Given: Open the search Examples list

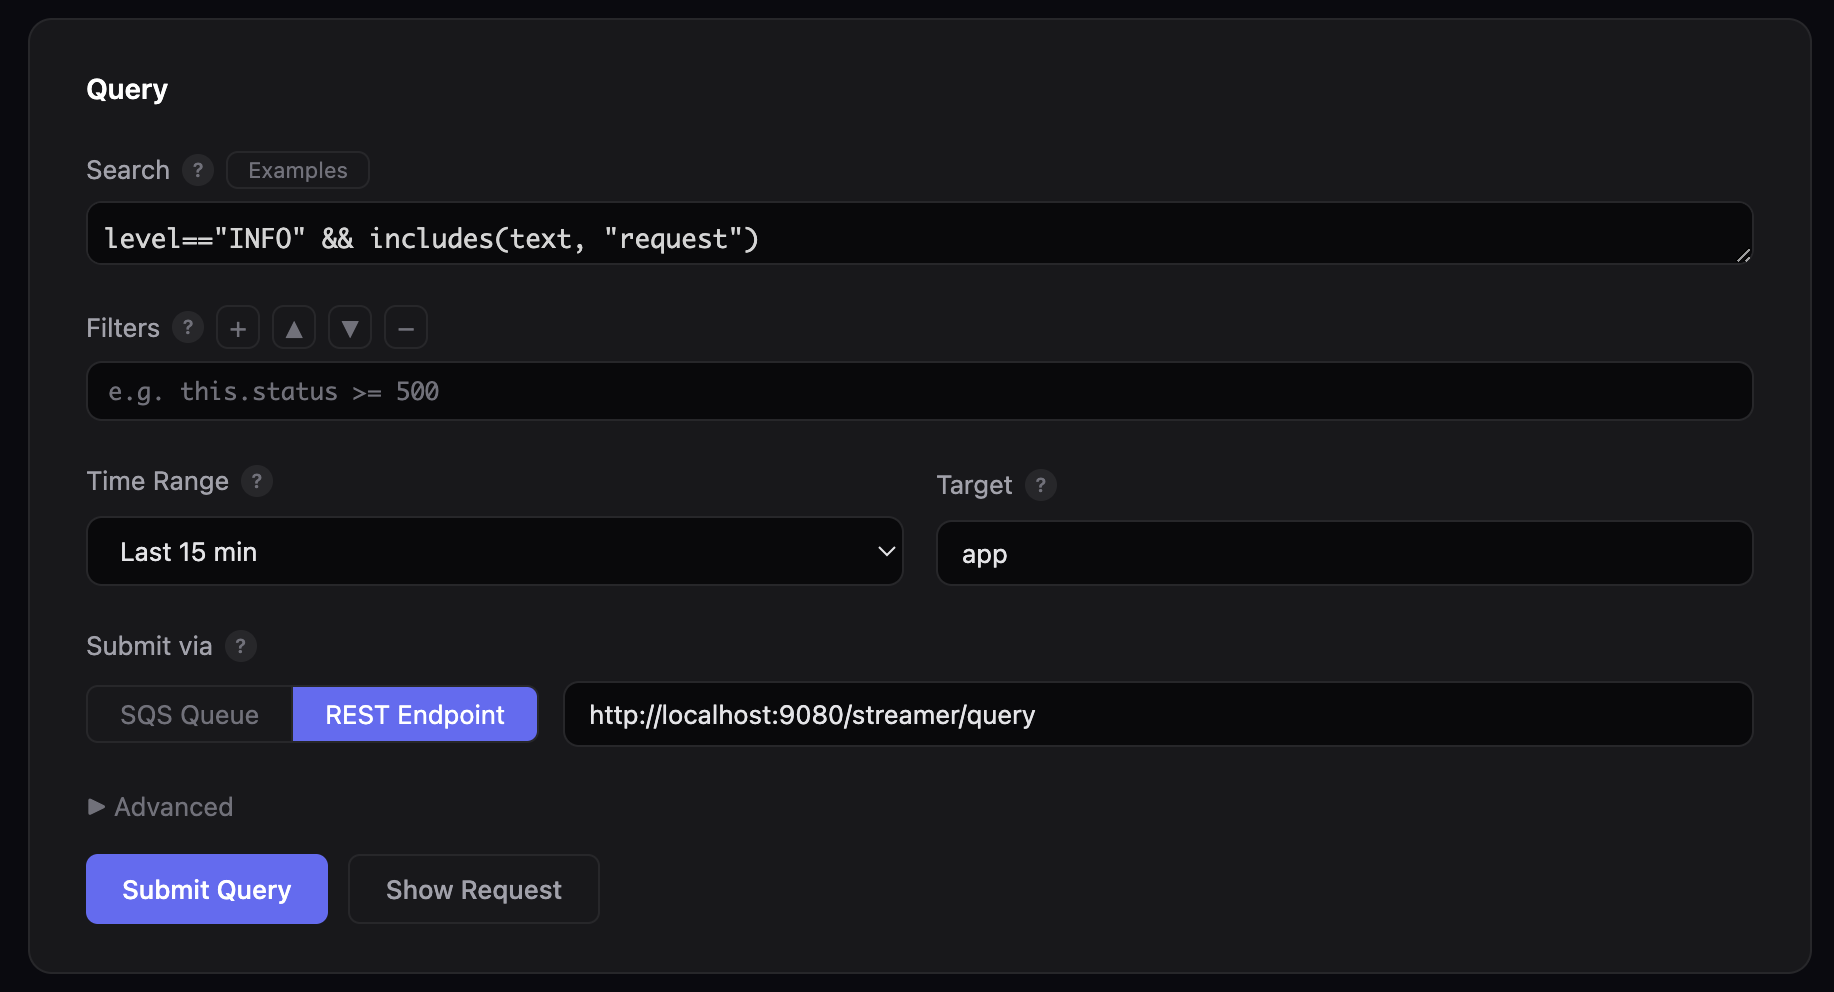Looking at the screenshot, I should tap(298, 170).
